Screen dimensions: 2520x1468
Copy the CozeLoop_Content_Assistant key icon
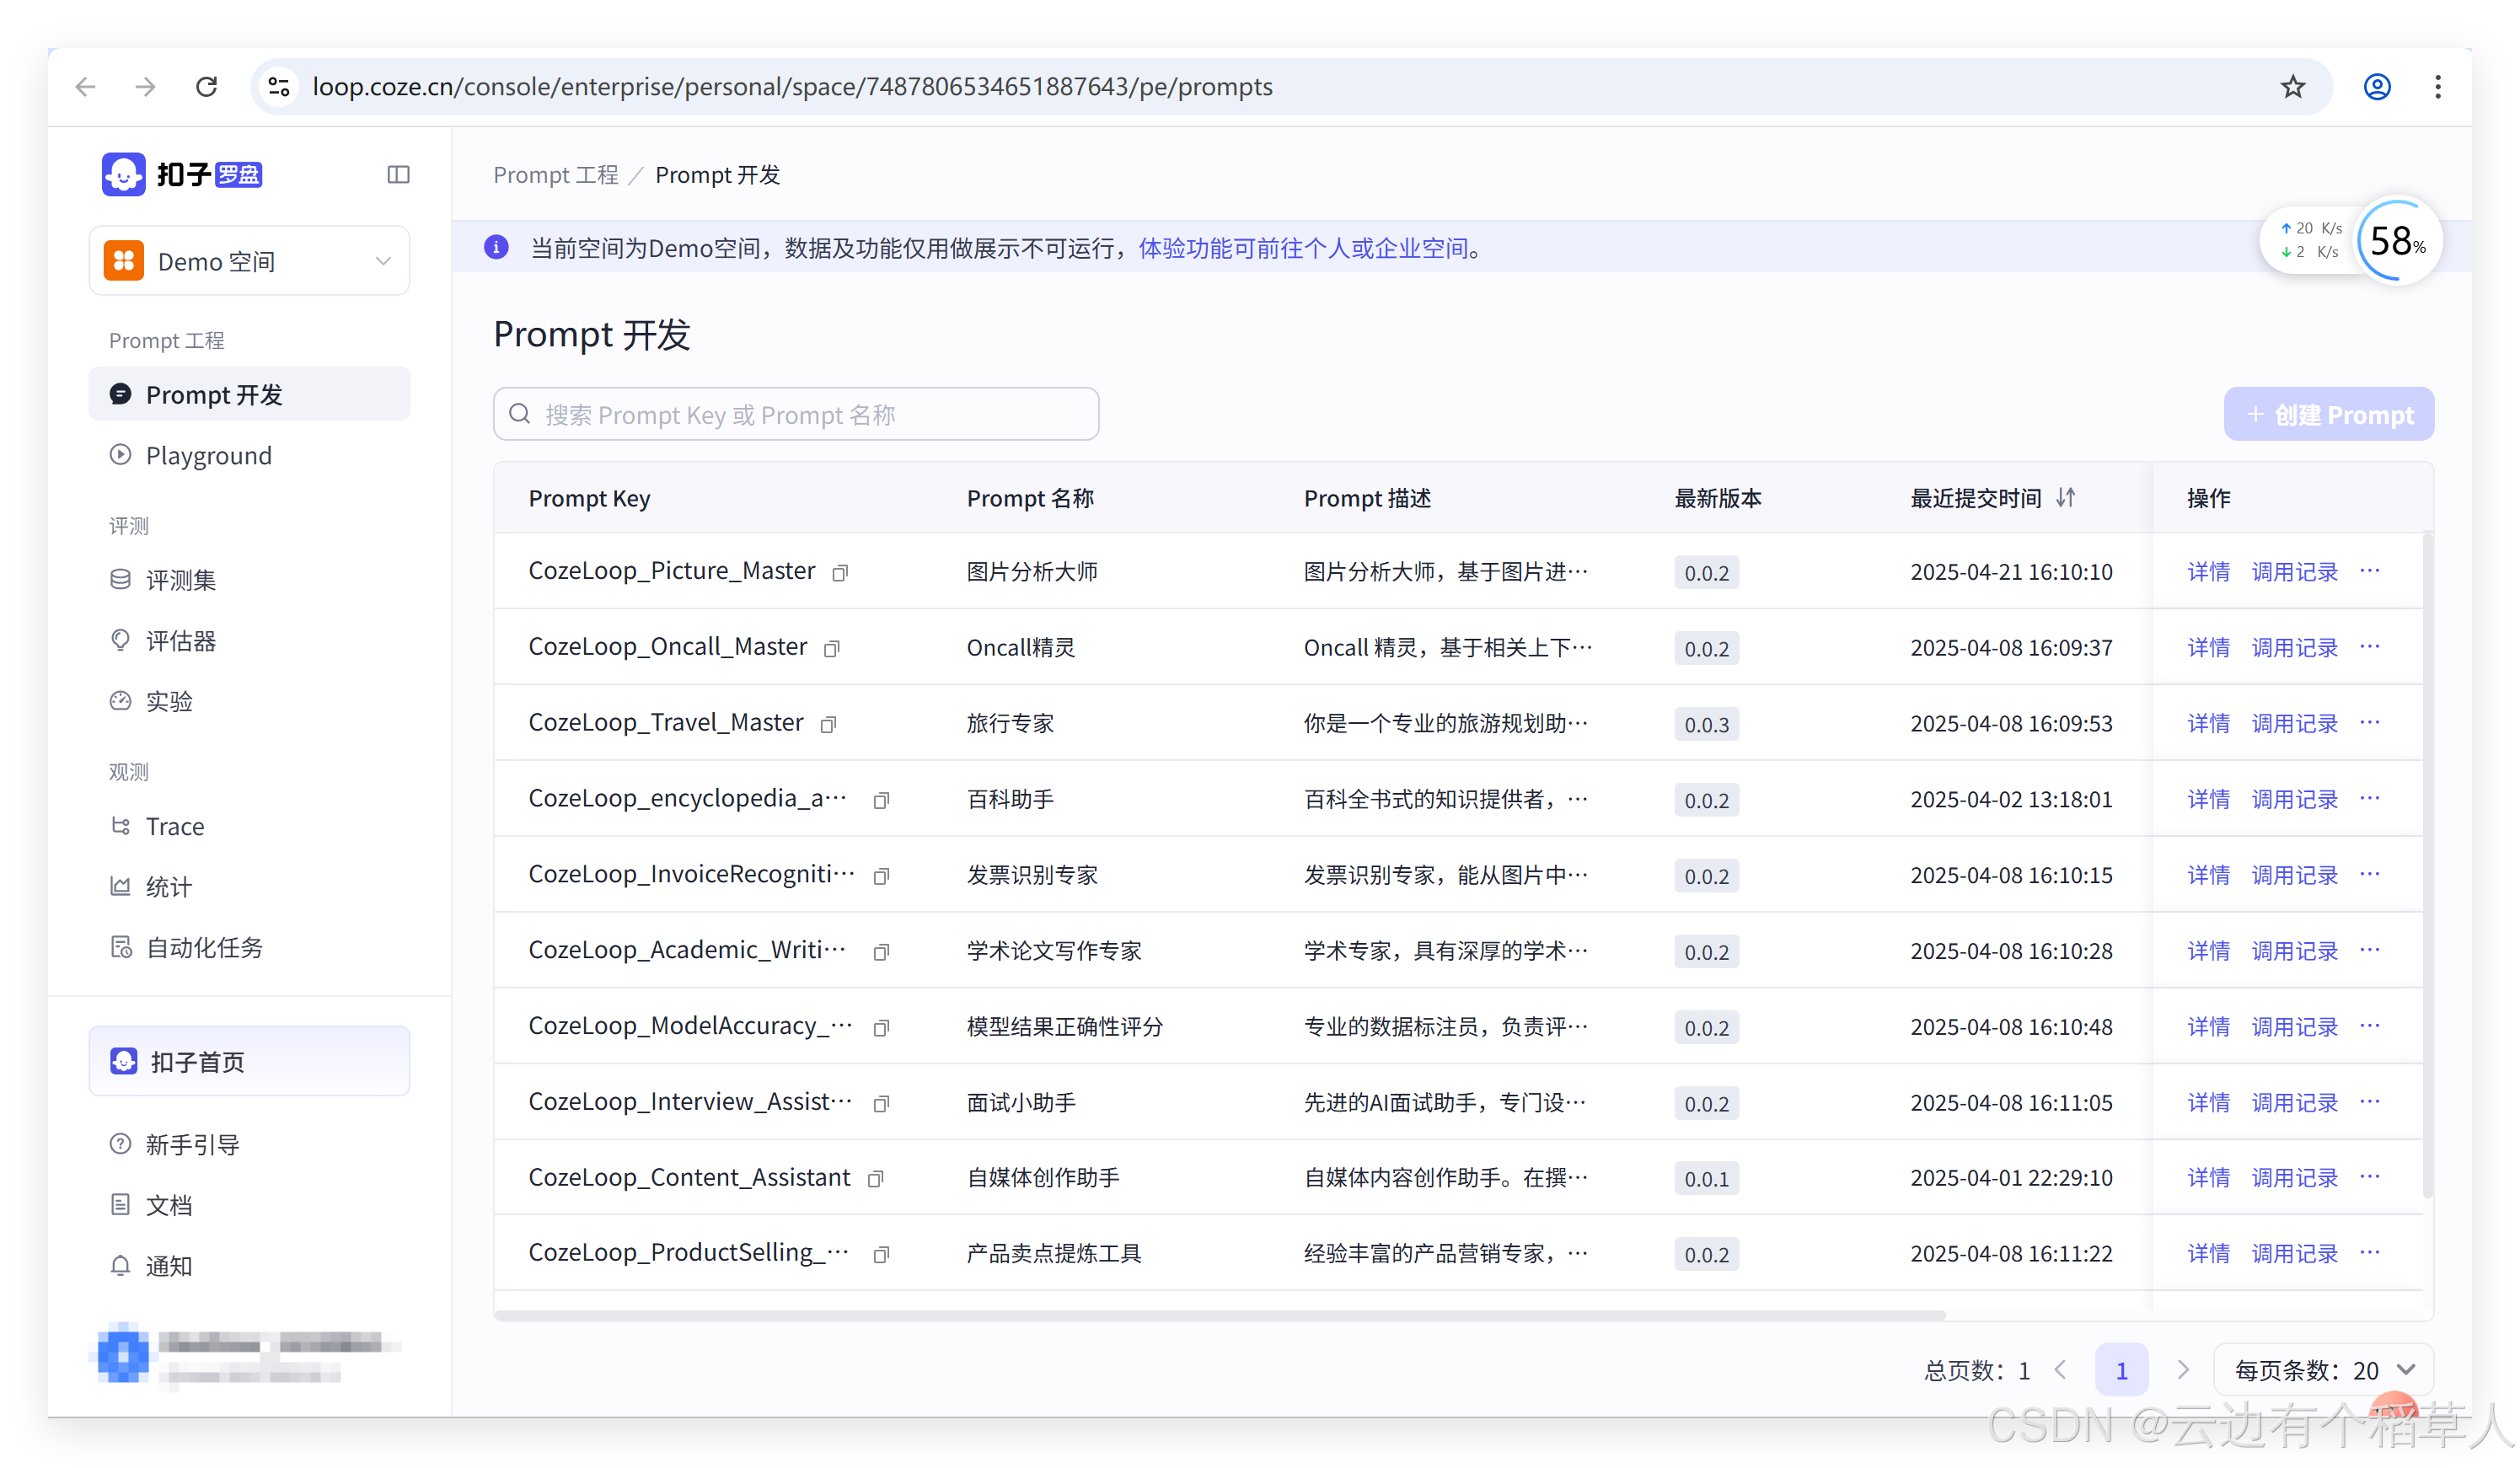(x=875, y=1180)
